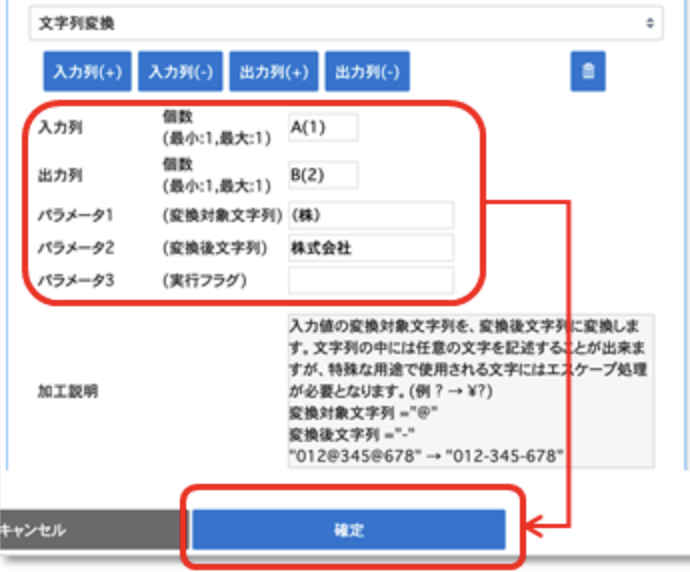Viewport: 690px width, 572px height.
Task: Remove an output column with 出力列(-)
Action: 367,72
